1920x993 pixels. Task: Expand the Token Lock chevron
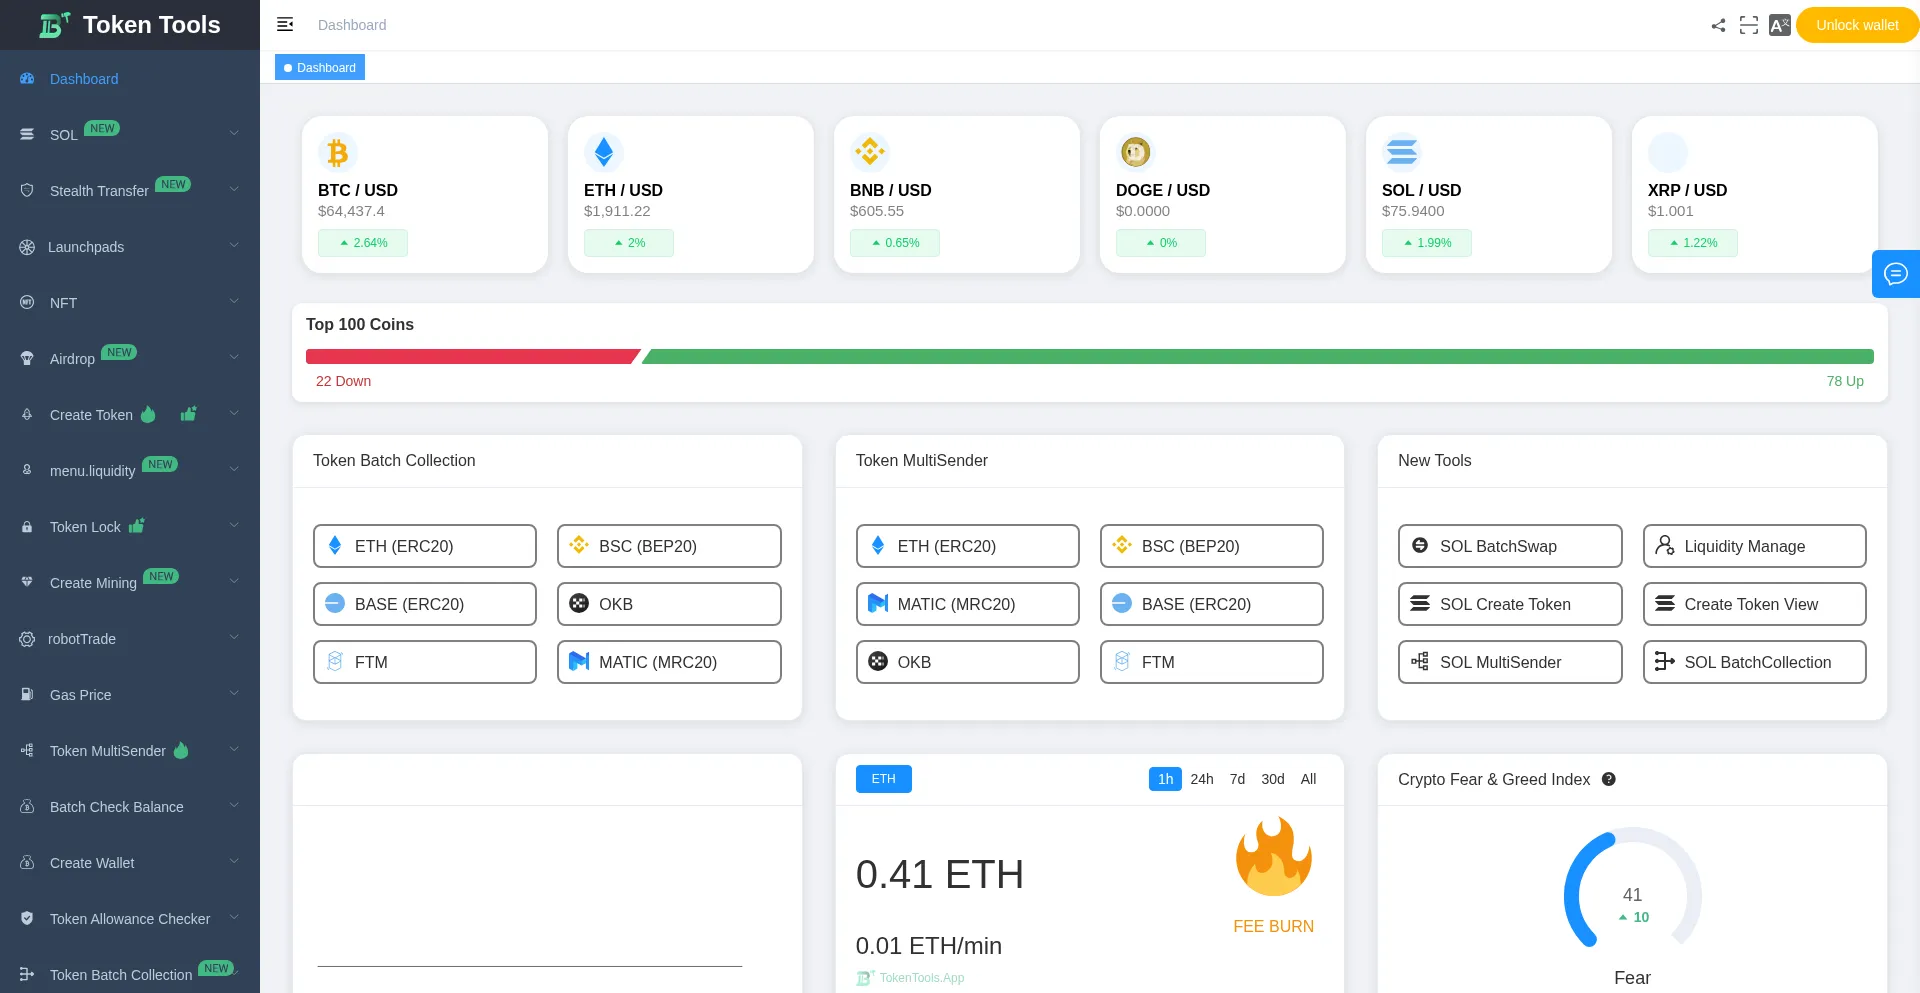click(234, 525)
